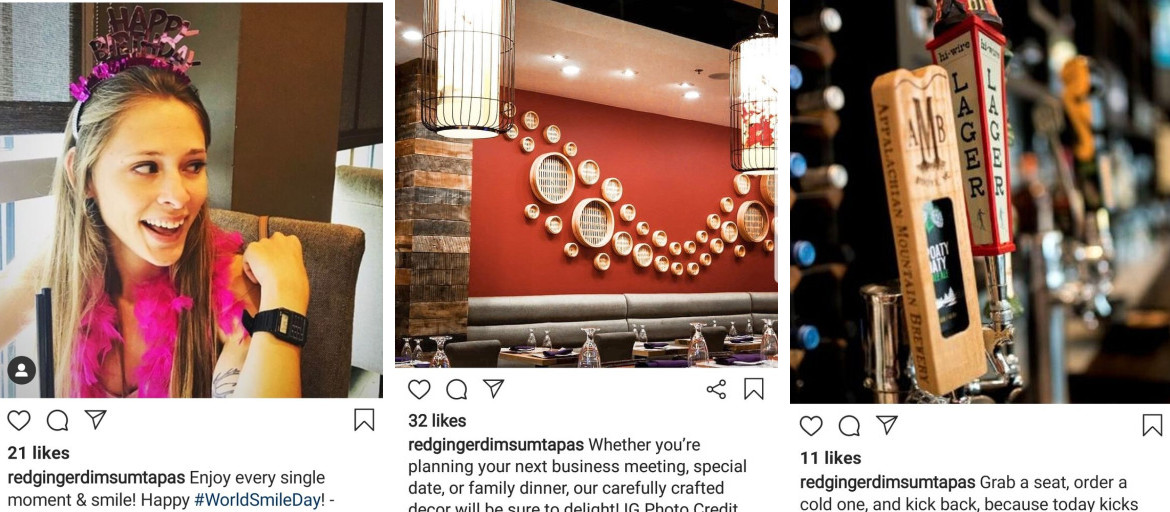
Task: Open comments on the beer tap post
Action: point(849,425)
